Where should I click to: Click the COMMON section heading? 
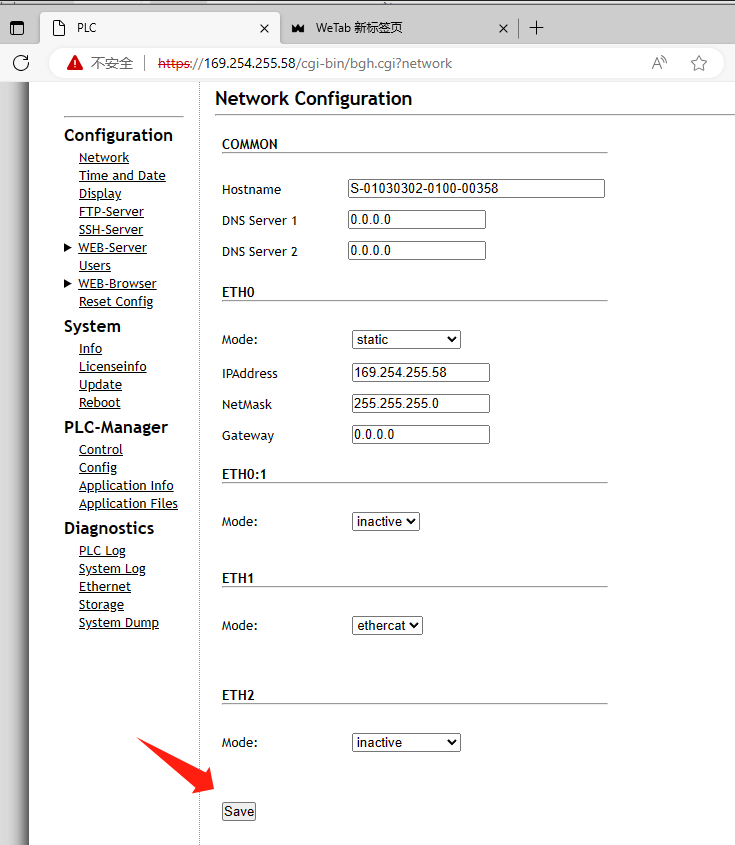(x=250, y=144)
